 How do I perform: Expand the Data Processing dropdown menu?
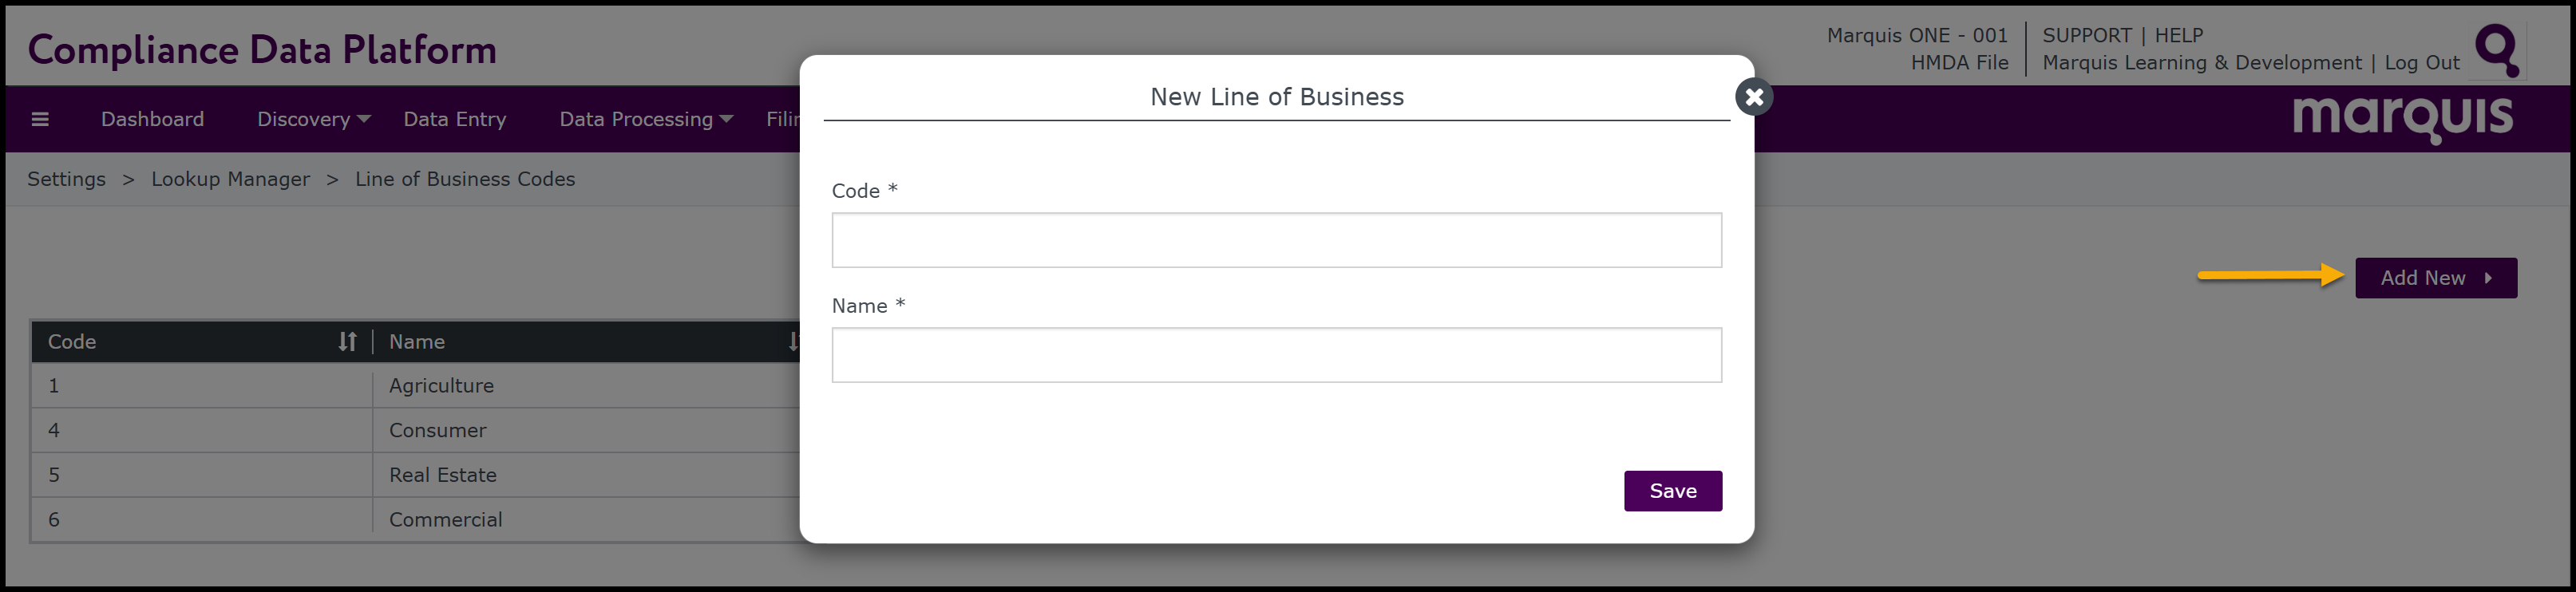point(645,119)
